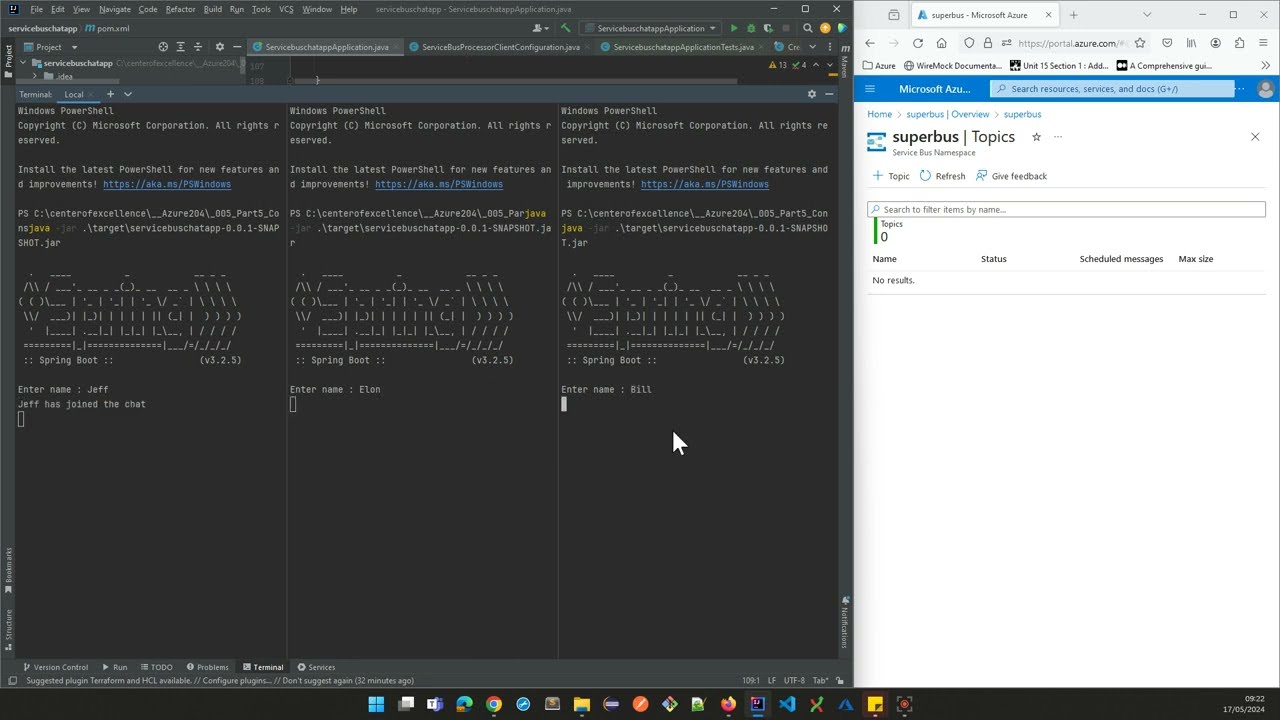Viewport: 1280px width, 720px height.
Task: Open the Navigate menu
Action: (115, 9)
